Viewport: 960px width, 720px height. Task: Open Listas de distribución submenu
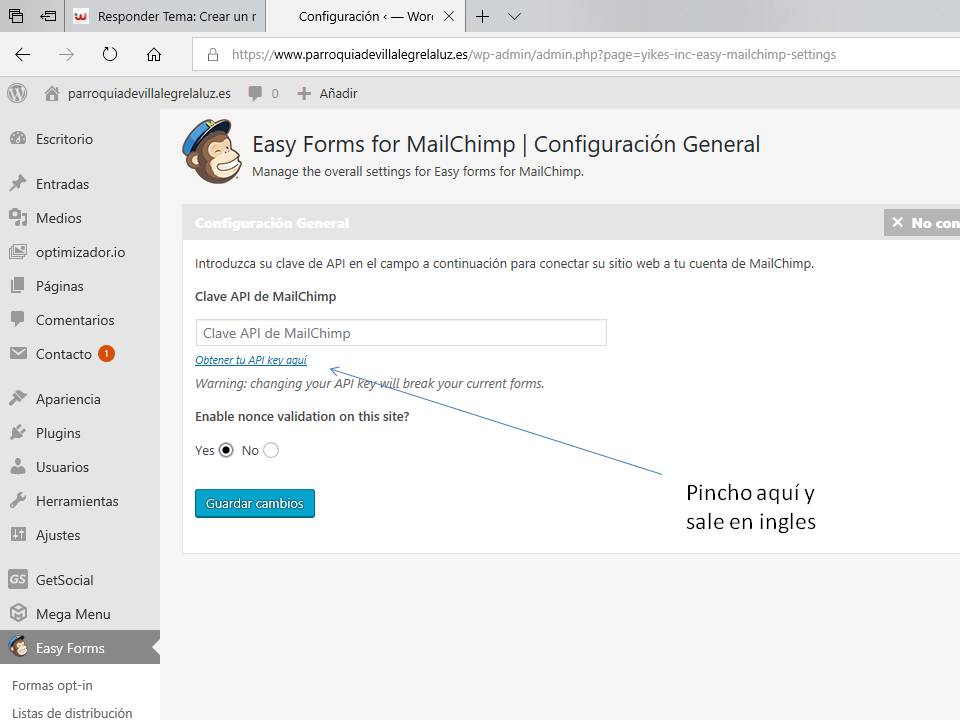click(x=72, y=713)
